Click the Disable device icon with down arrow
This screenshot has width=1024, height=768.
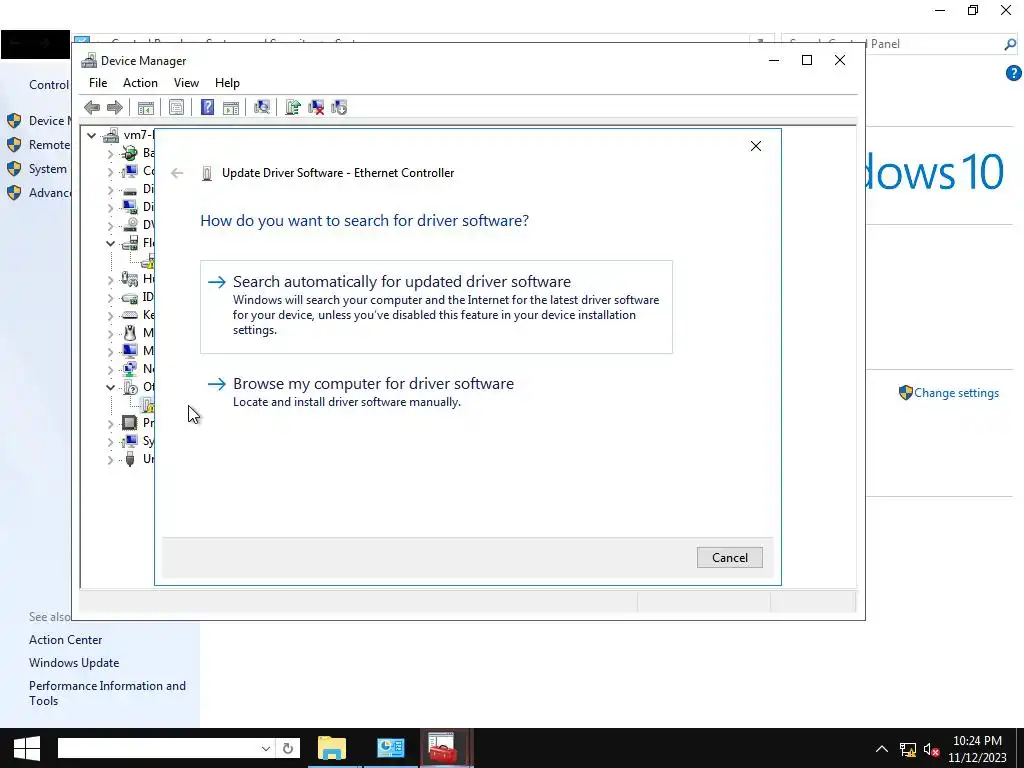click(x=339, y=107)
